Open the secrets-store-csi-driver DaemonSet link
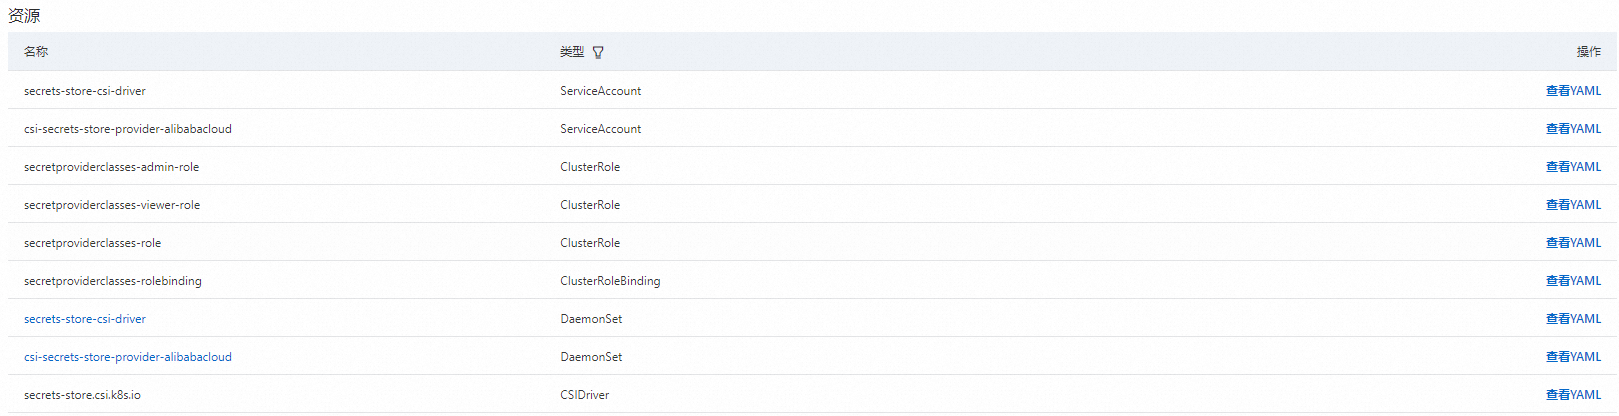1619x416 pixels. (x=85, y=319)
